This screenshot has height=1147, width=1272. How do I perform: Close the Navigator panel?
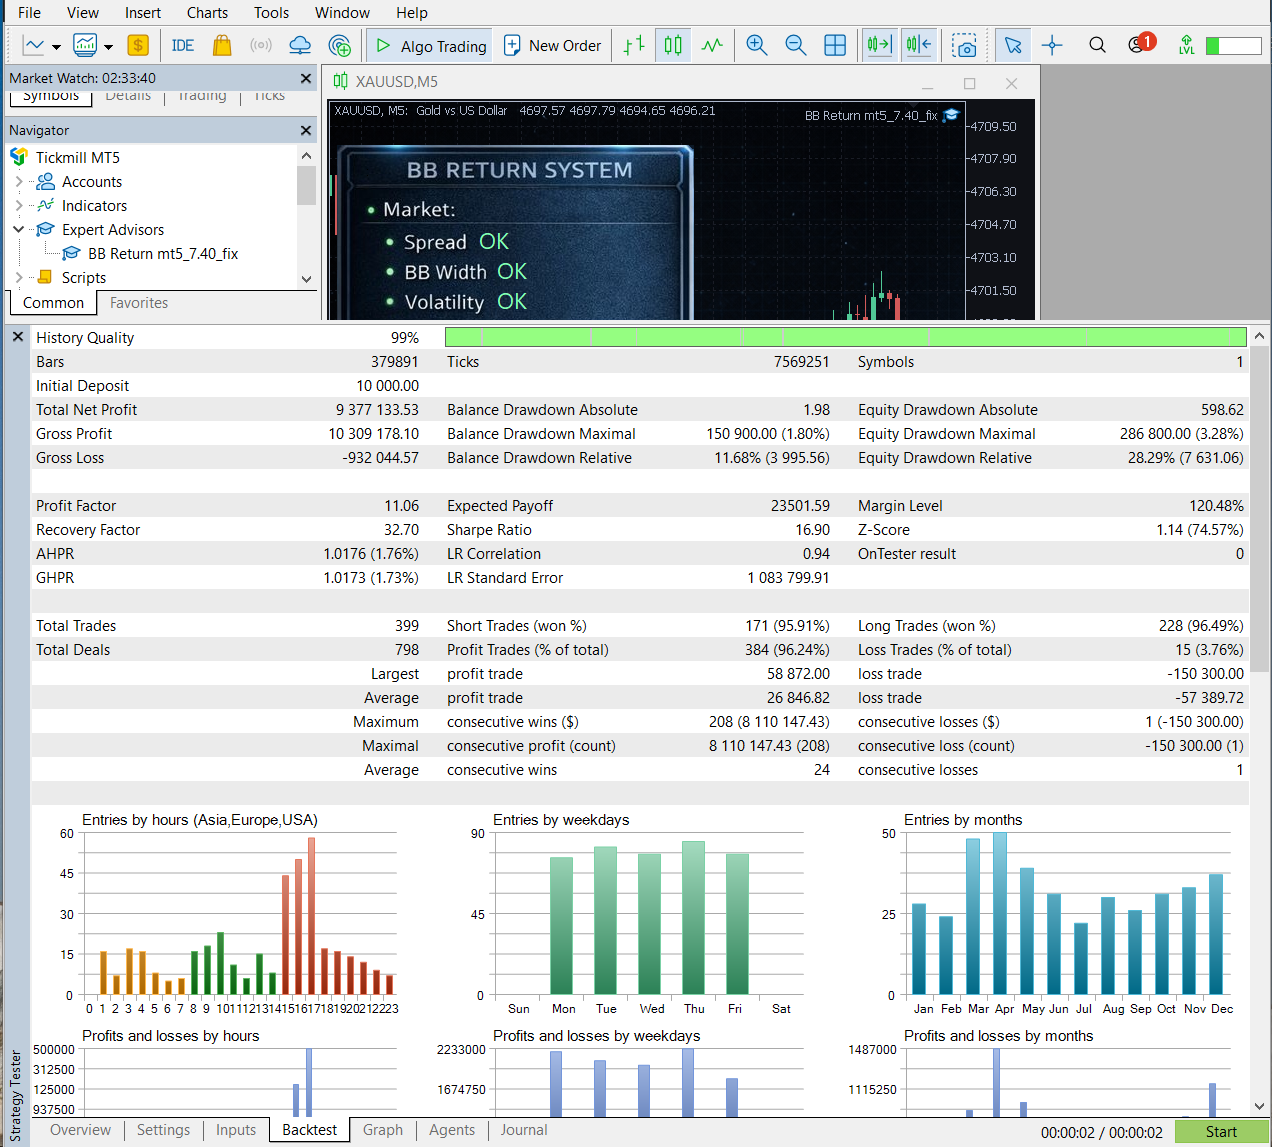click(x=306, y=130)
